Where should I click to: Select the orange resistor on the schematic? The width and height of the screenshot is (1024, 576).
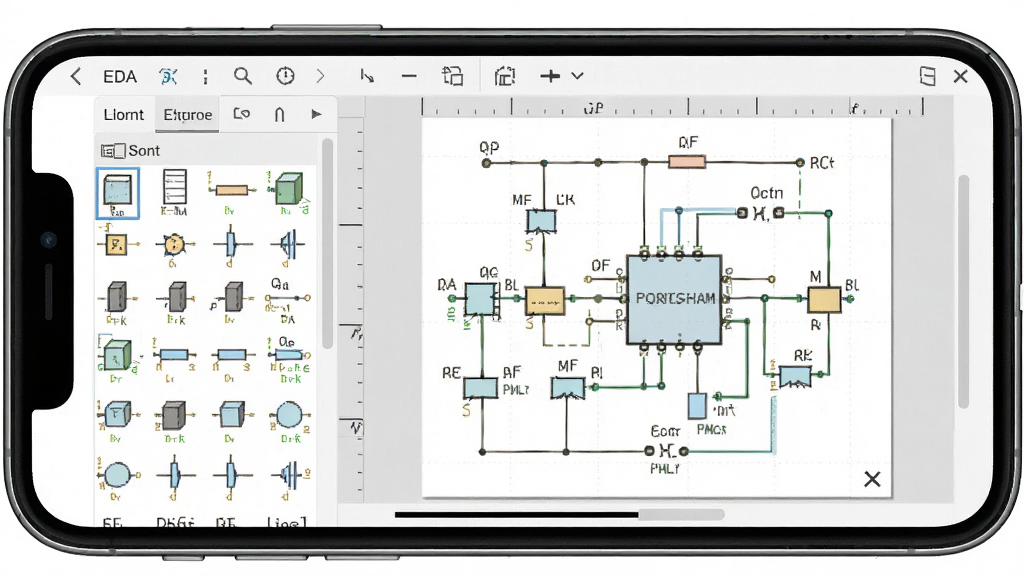[x=687, y=161]
